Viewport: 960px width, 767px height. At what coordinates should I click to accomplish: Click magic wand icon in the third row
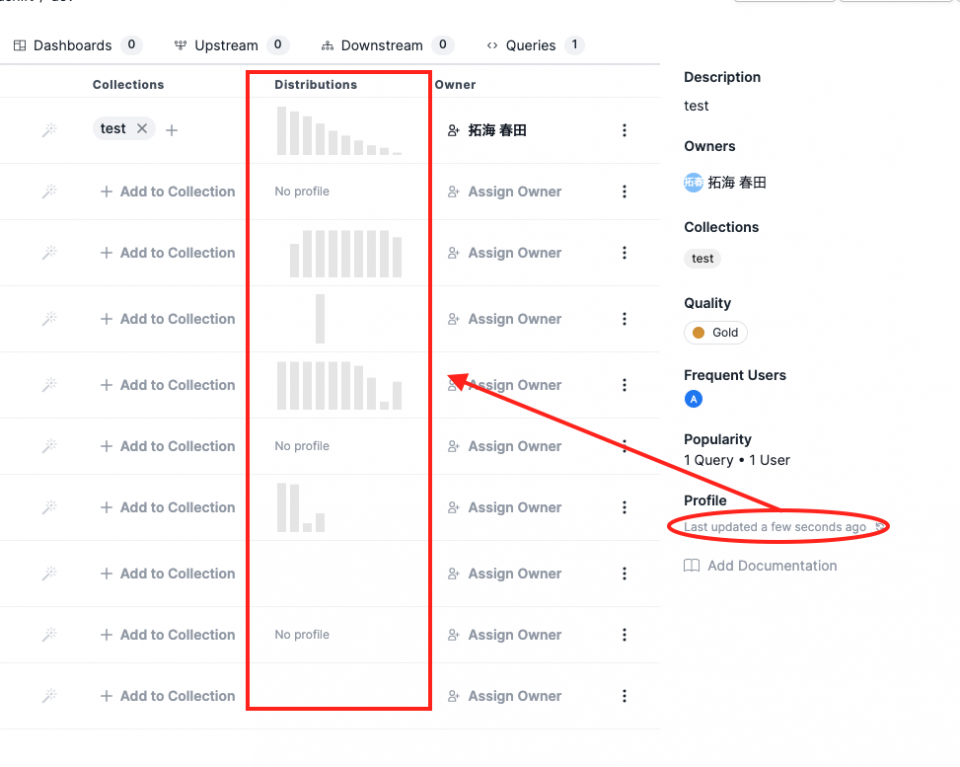tap(49, 252)
